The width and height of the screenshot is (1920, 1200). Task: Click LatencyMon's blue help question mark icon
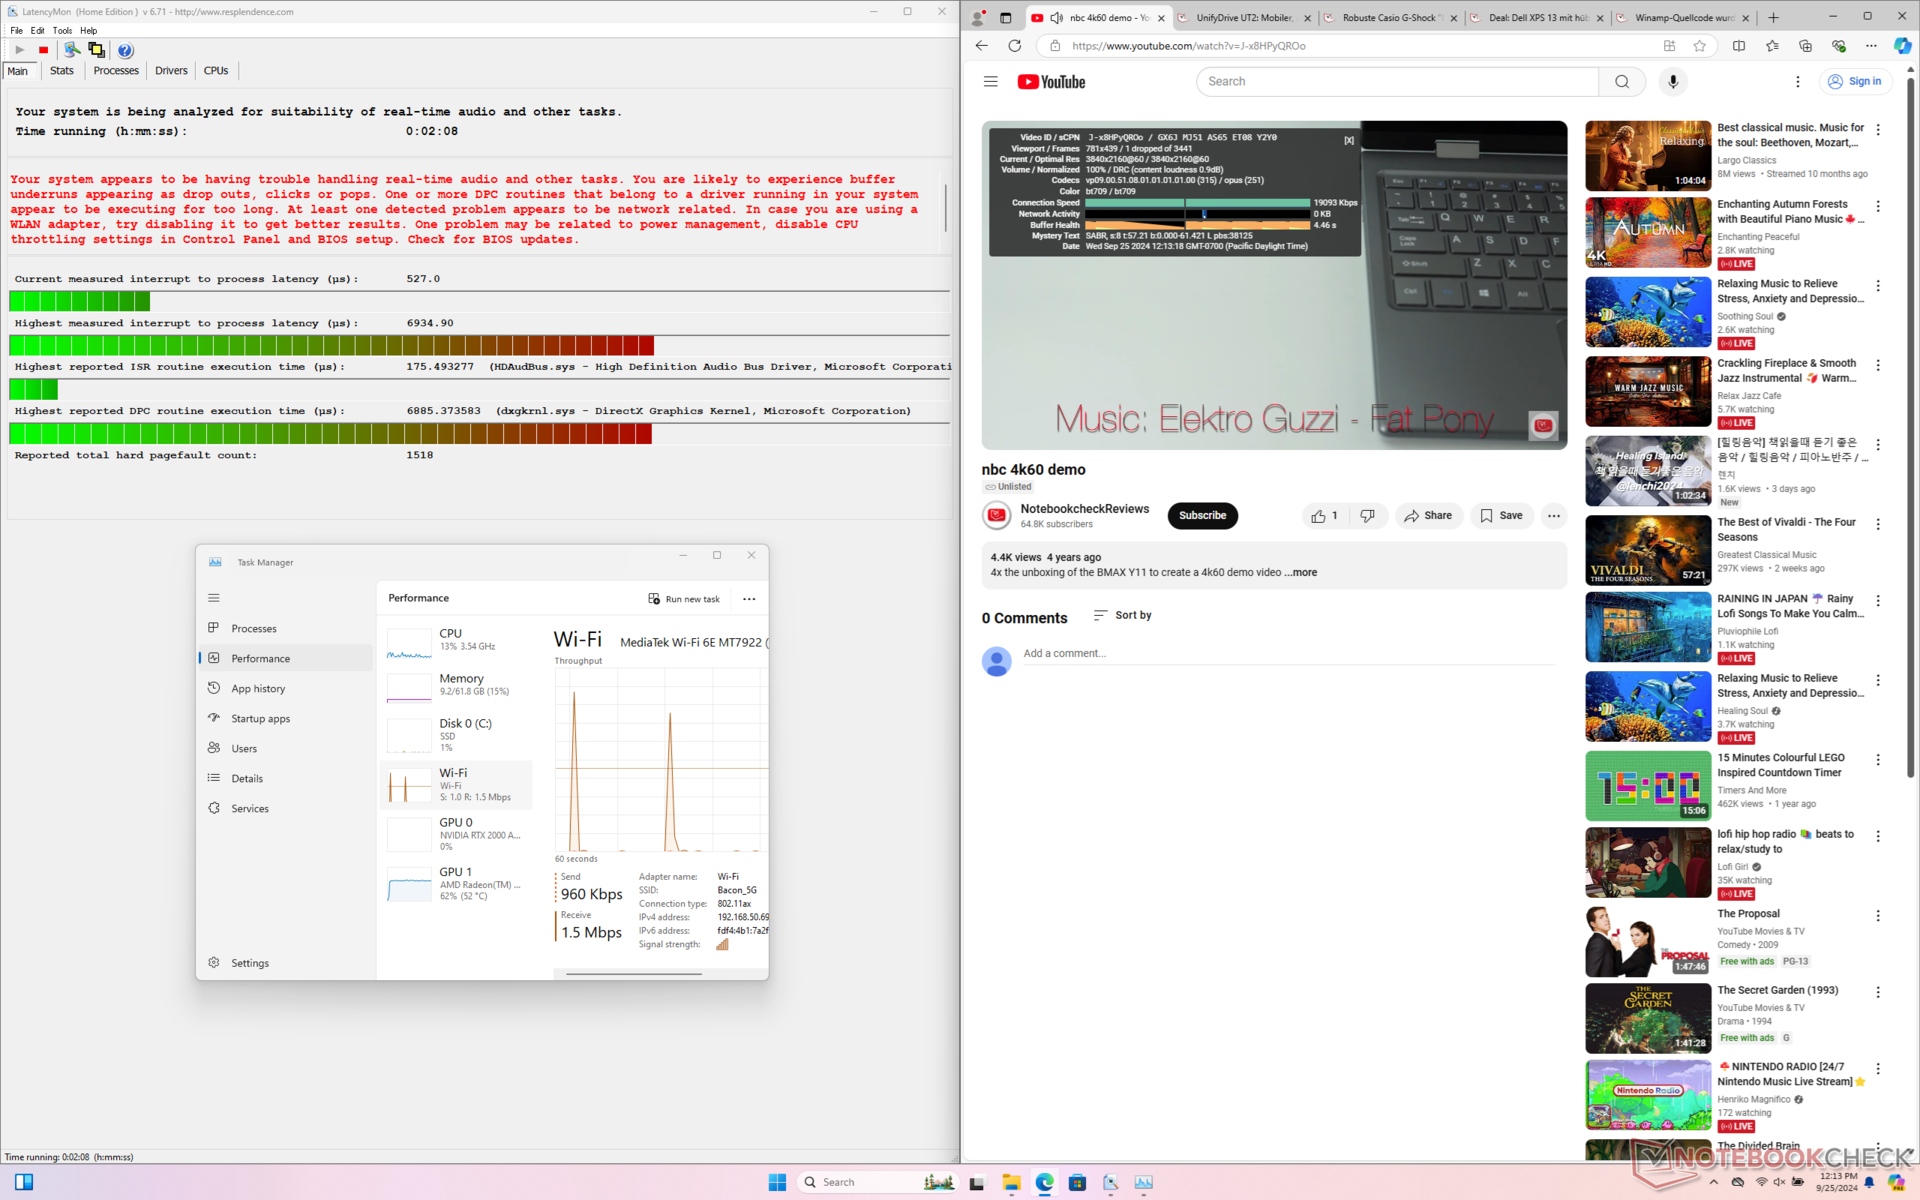click(x=125, y=50)
